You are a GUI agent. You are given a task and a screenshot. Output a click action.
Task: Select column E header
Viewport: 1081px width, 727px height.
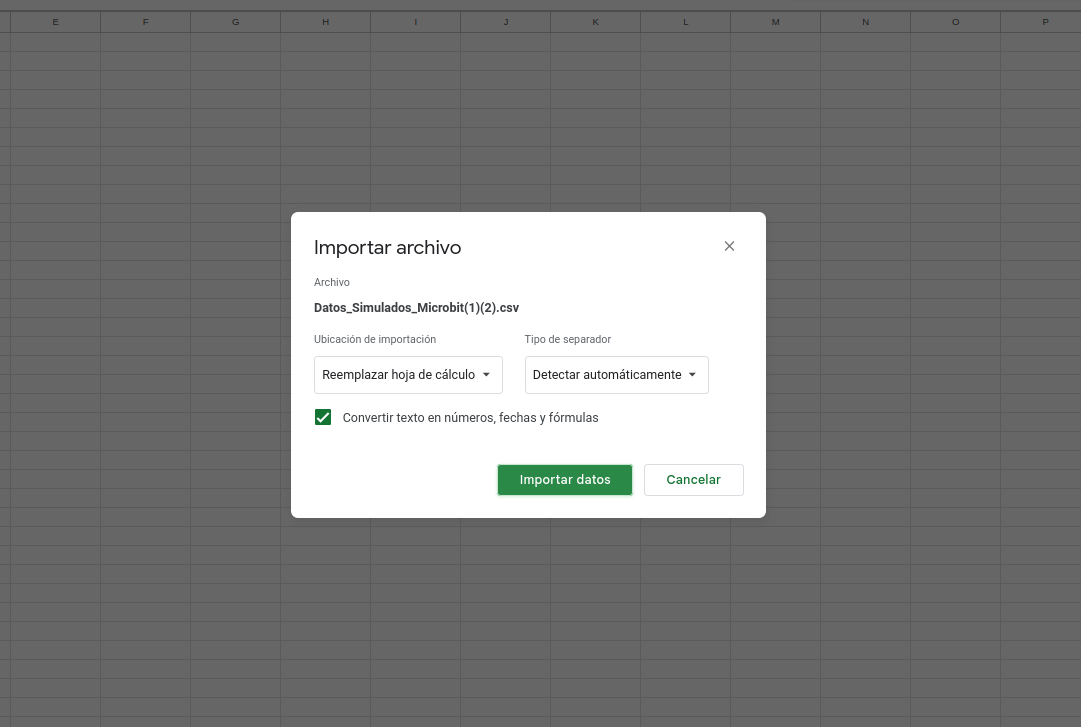[55, 21]
